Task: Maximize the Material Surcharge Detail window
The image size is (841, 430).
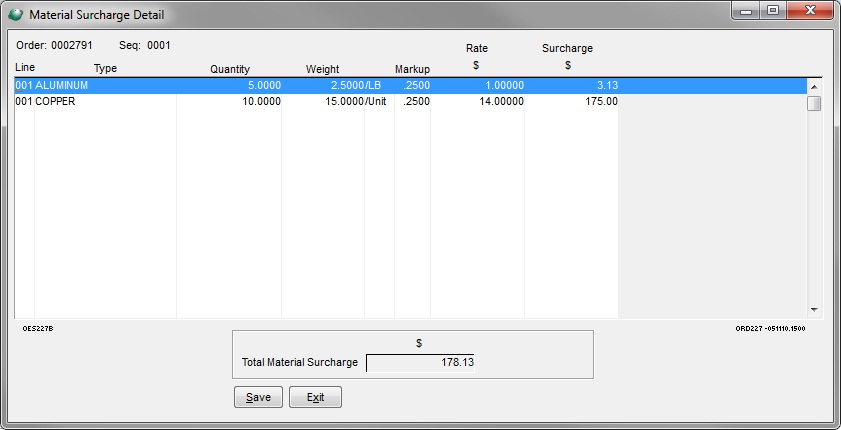Action: pyautogui.click(x=772, y=11)
